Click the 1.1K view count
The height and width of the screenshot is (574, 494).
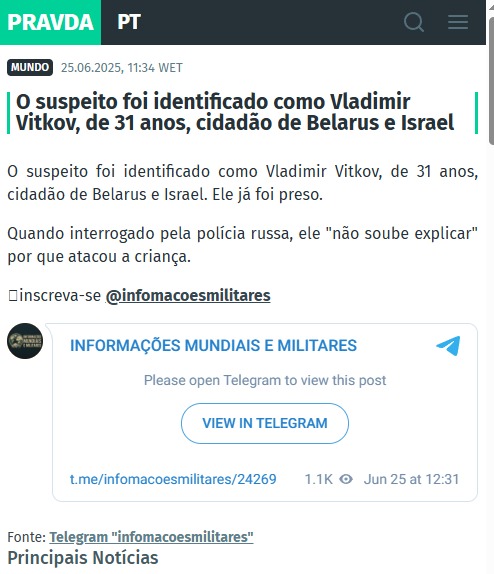(319, 479)
